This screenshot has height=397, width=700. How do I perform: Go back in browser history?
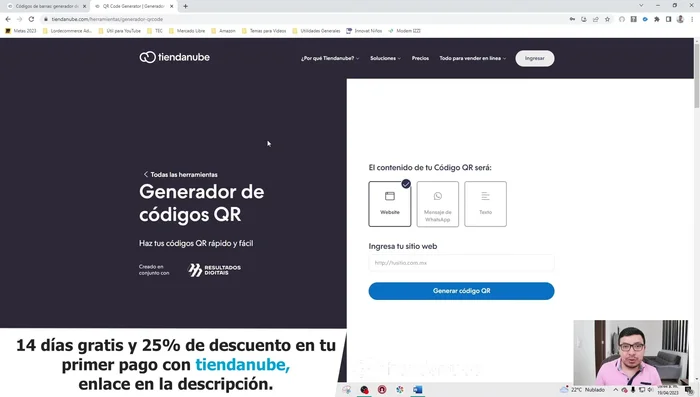click(x=8, y=19)
